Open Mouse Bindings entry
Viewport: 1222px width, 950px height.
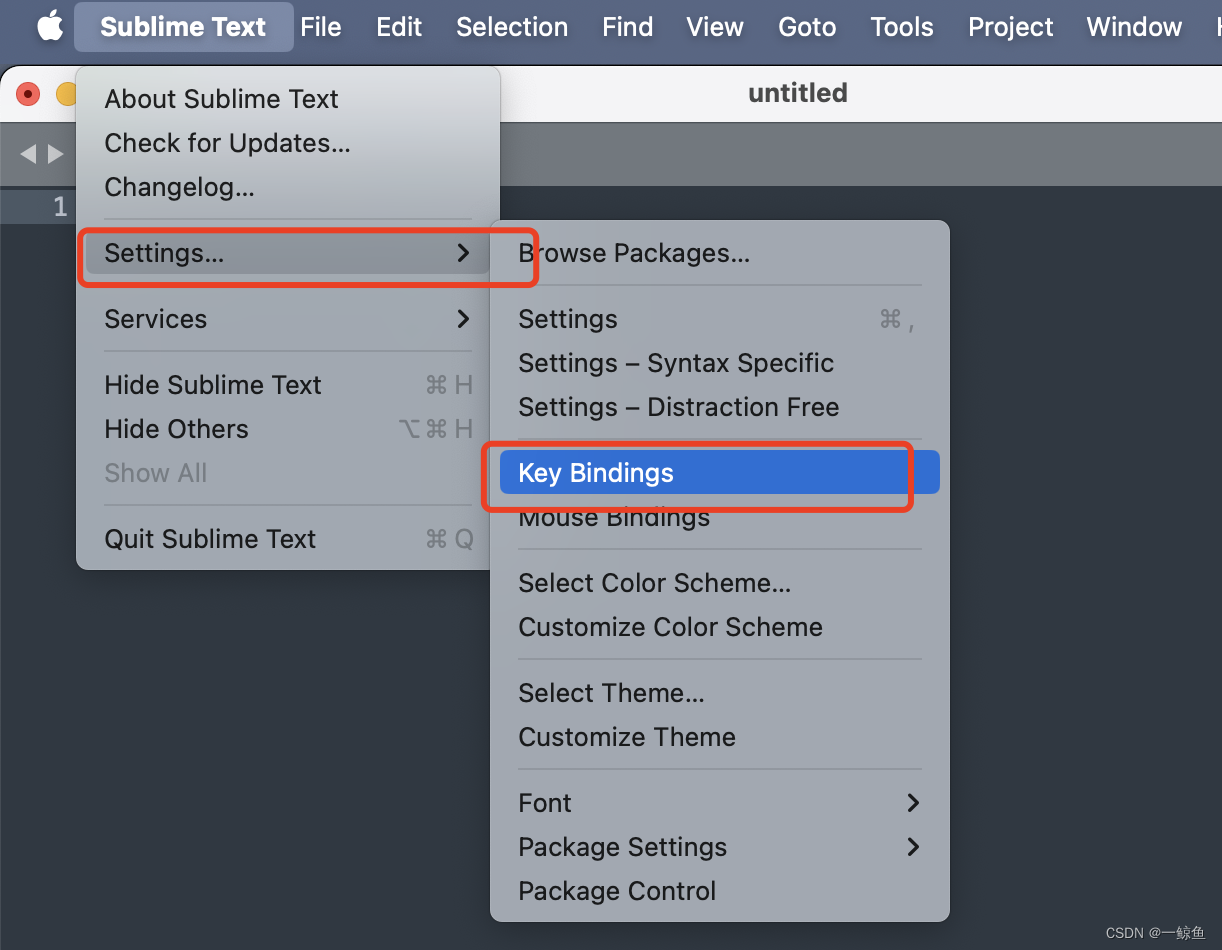click(719, 517)
